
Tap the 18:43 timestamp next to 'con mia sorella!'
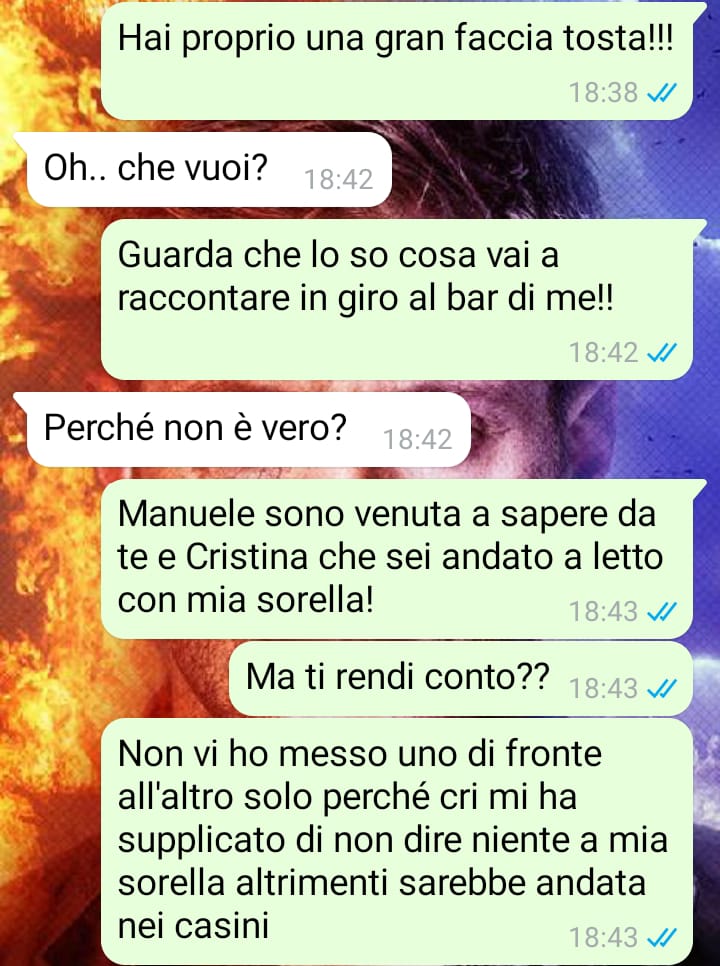pos(603,612)
